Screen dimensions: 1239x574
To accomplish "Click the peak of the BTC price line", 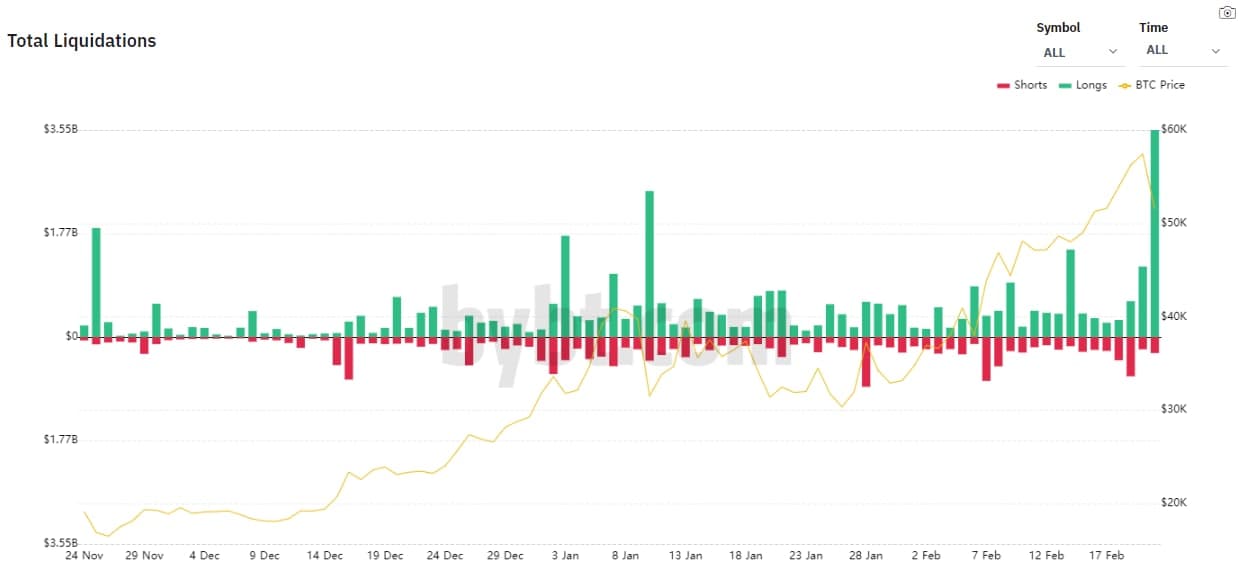I will pyautogui.click(x=1142, y=154).
